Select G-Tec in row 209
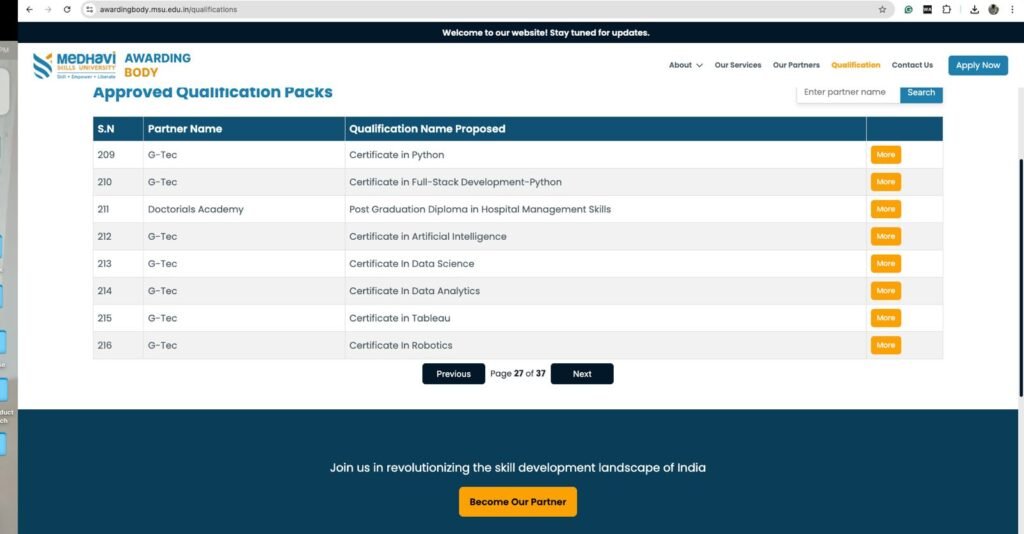The image size is (1024, 534). pyautogui.click(x=162, y=155)
